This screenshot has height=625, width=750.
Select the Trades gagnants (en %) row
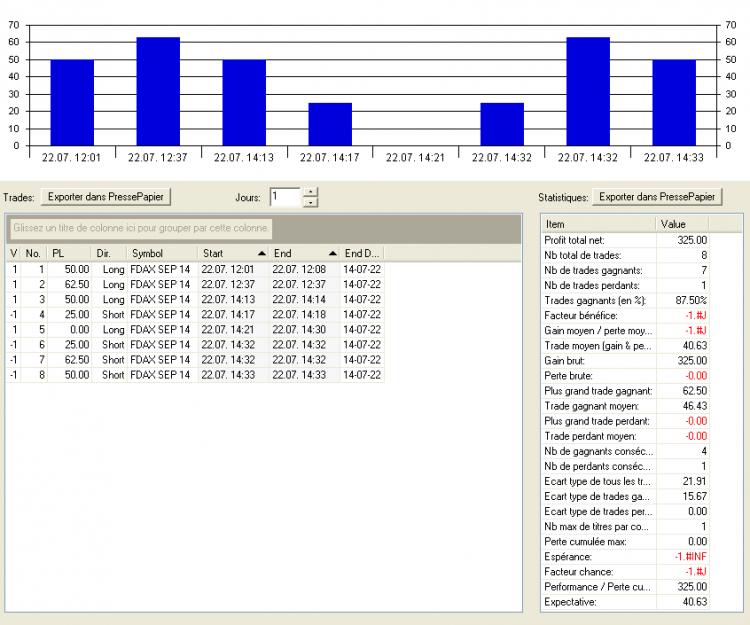[625, 300]
